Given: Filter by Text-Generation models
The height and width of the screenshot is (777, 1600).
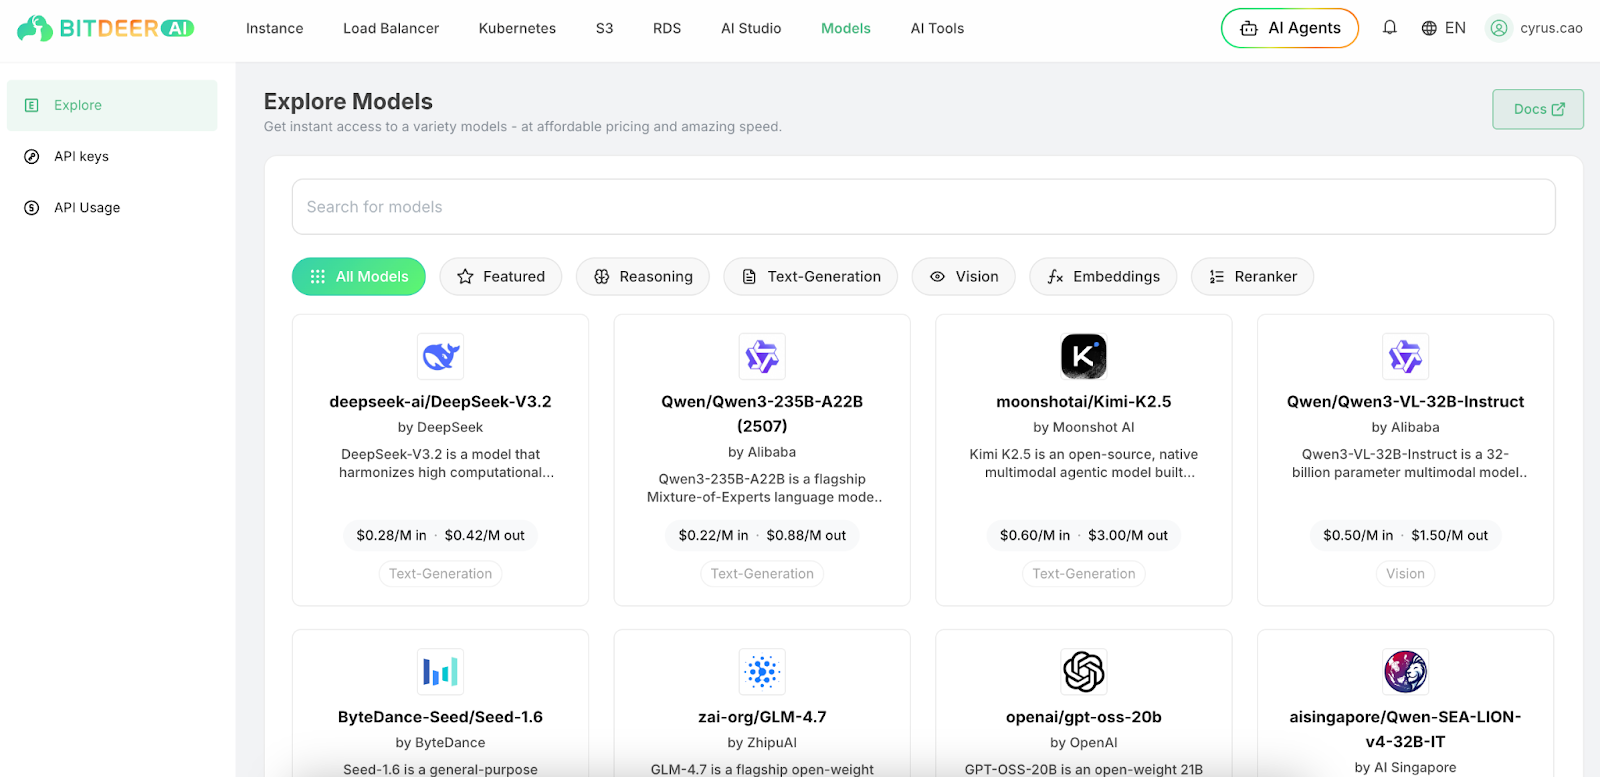Looking at the screenshot, I should pos(811,276).
